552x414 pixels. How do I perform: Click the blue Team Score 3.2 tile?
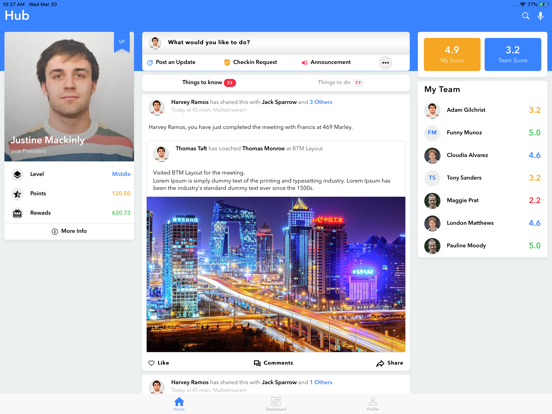click(513, 55)
